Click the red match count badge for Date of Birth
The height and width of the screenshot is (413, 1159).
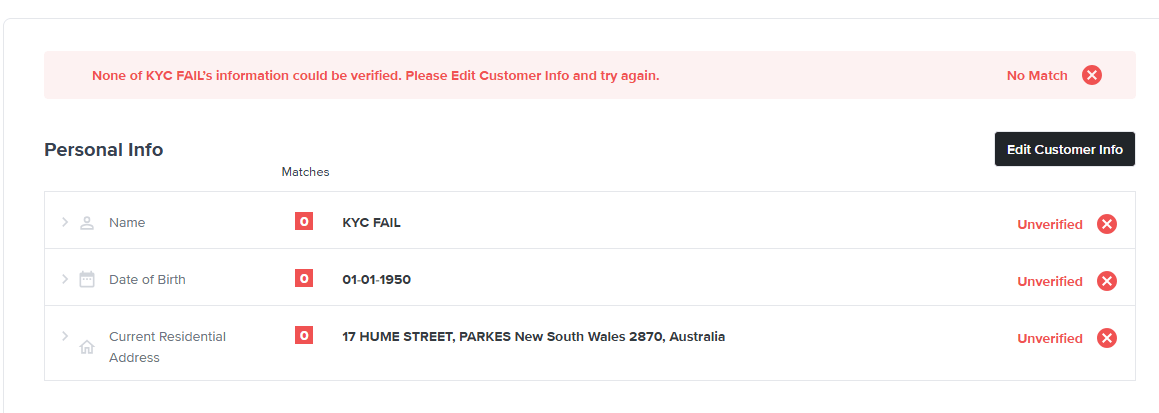tap(304, 279)
